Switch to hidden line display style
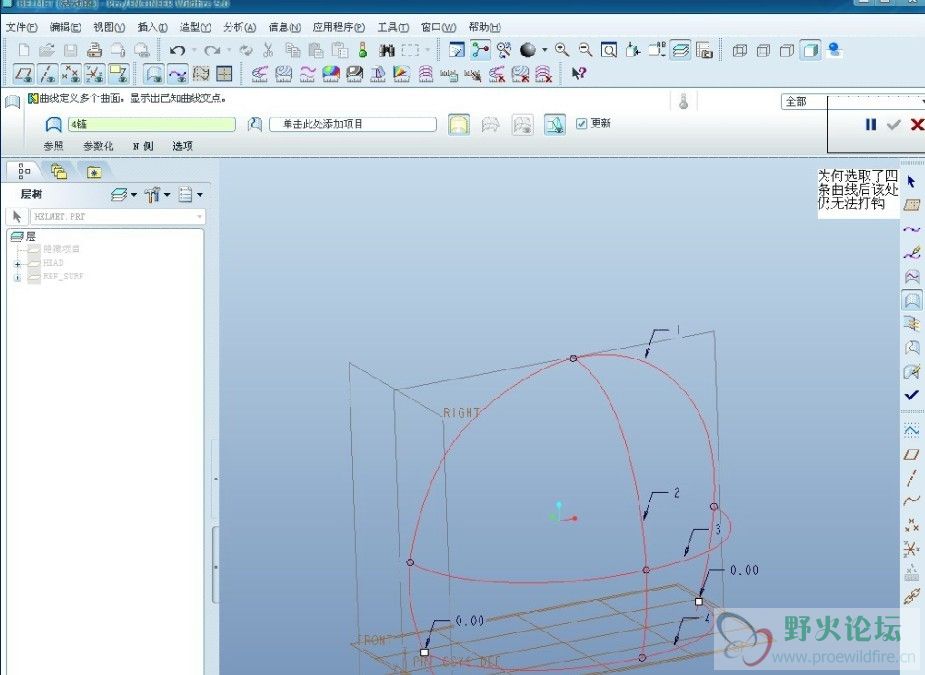This screenshot has width=925, height=675. 763,51
